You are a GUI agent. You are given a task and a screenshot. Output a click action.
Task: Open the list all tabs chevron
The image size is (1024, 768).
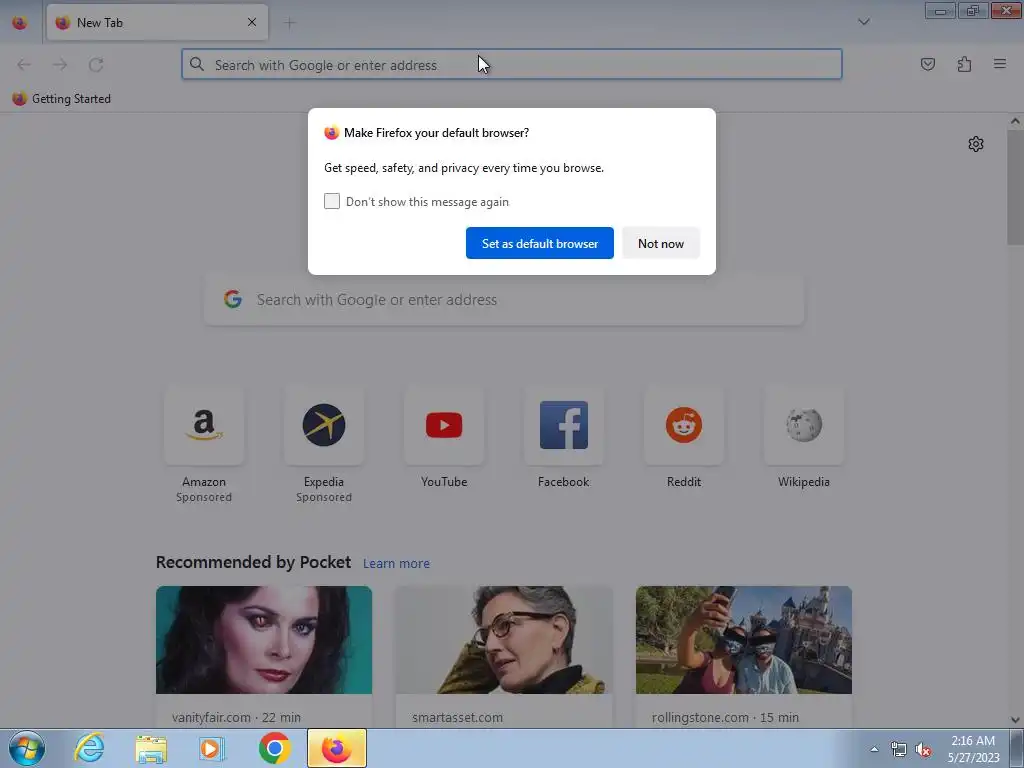863,22
